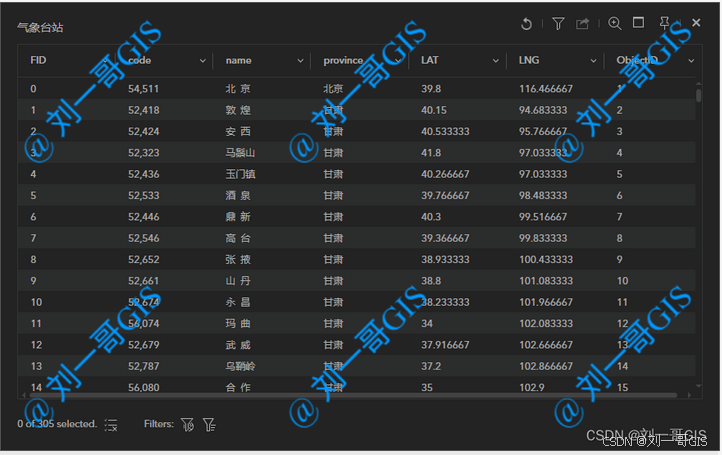Click name cell 山 丹
The width and height of the screenshot is (722, 455).
(238, 281)
